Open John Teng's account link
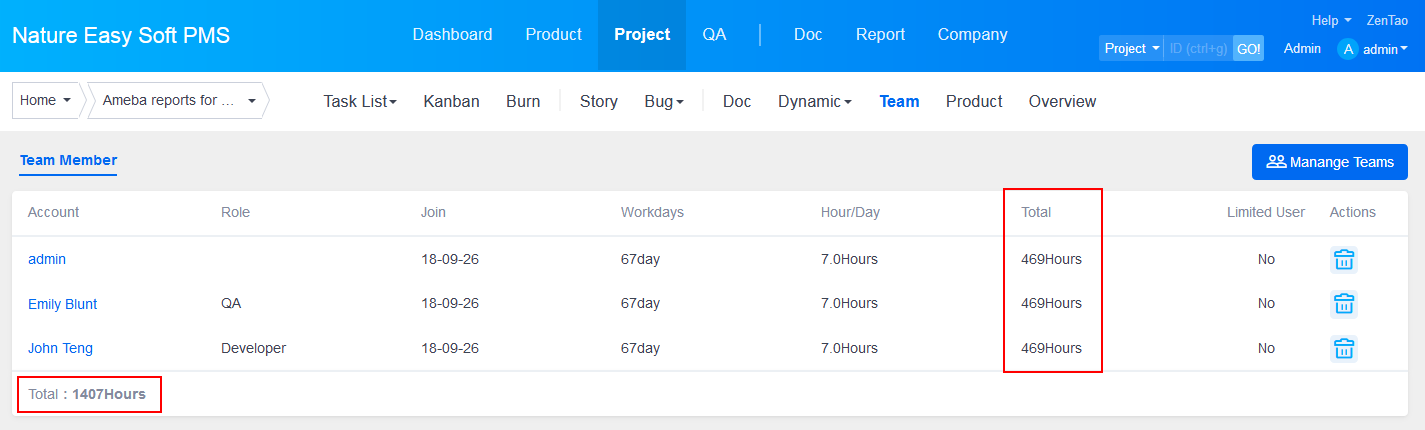1425x430 pixels. (x=60, y=348)
